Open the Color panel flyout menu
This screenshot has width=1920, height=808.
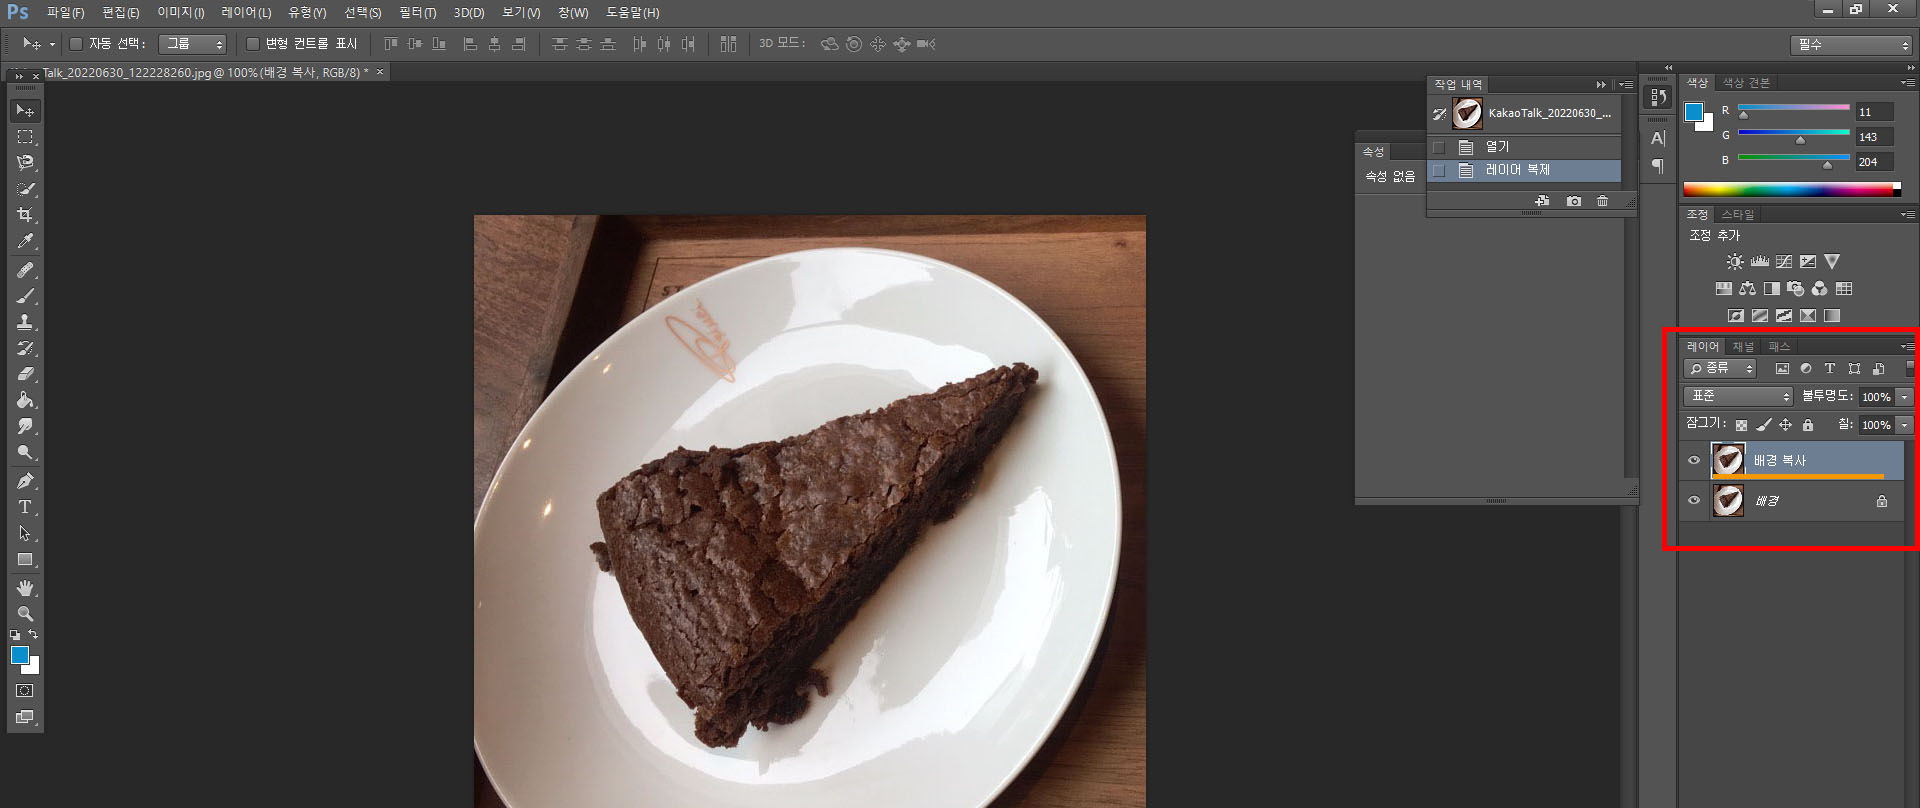coord(1908,82)
